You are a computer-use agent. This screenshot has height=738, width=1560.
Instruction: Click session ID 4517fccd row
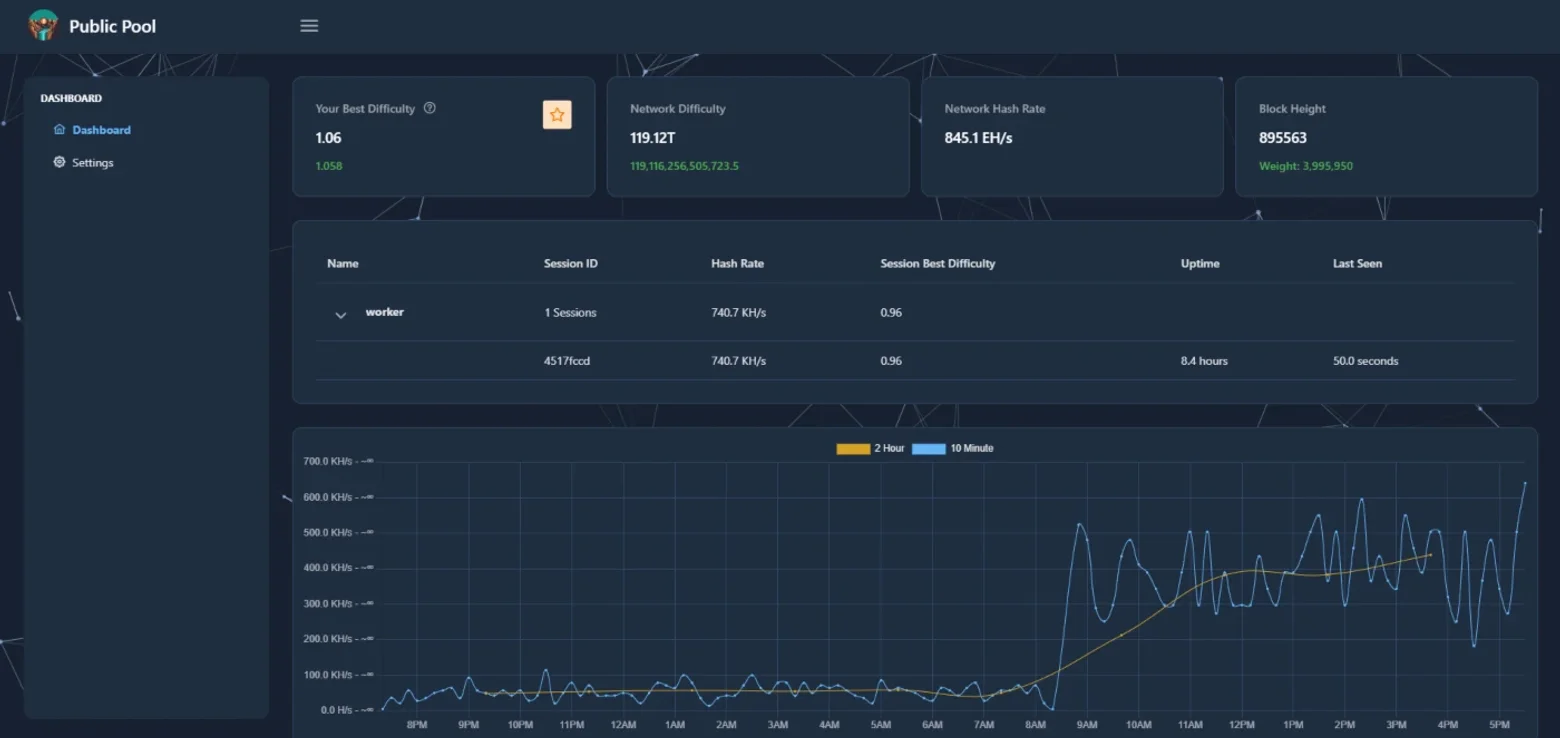pos(915,361)
